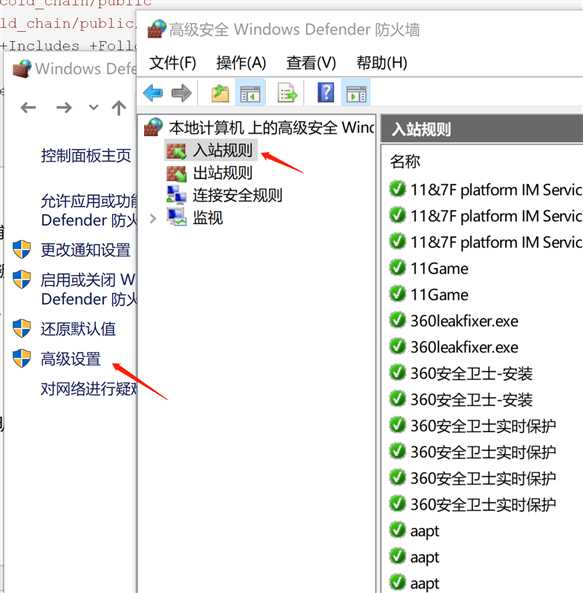Click 还原默认值 link
583x593 pixels.
[x=78, y=329]
